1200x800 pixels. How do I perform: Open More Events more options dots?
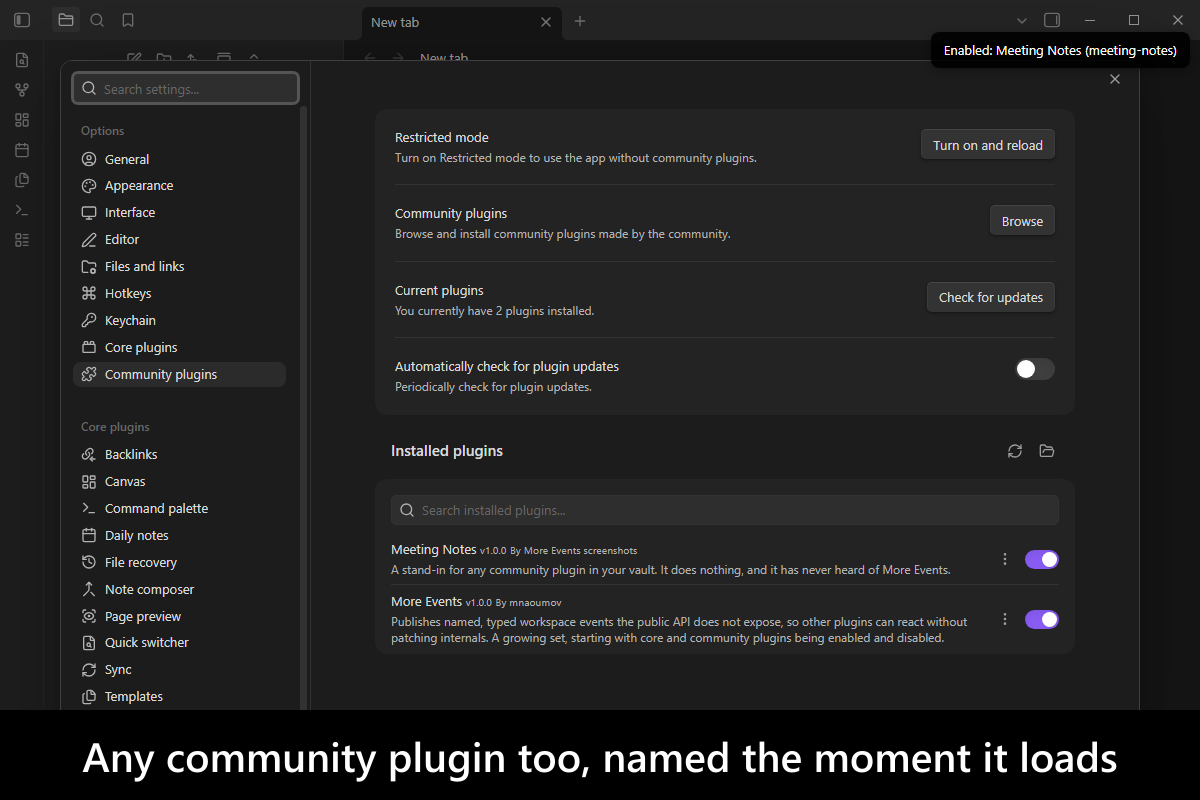coord(1005,620)
